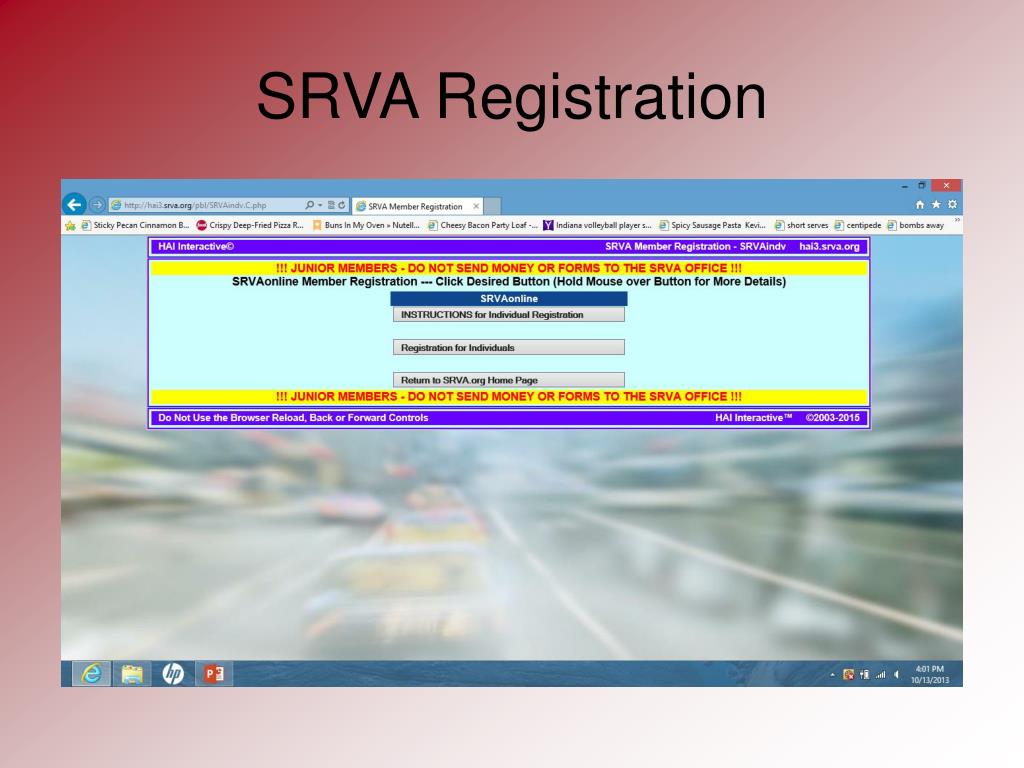The height and width of the screenshot is (768, 1024).
Task: Open the Crispy Deep-Fried Pizza R... bookmark
Action: [250, 225]
